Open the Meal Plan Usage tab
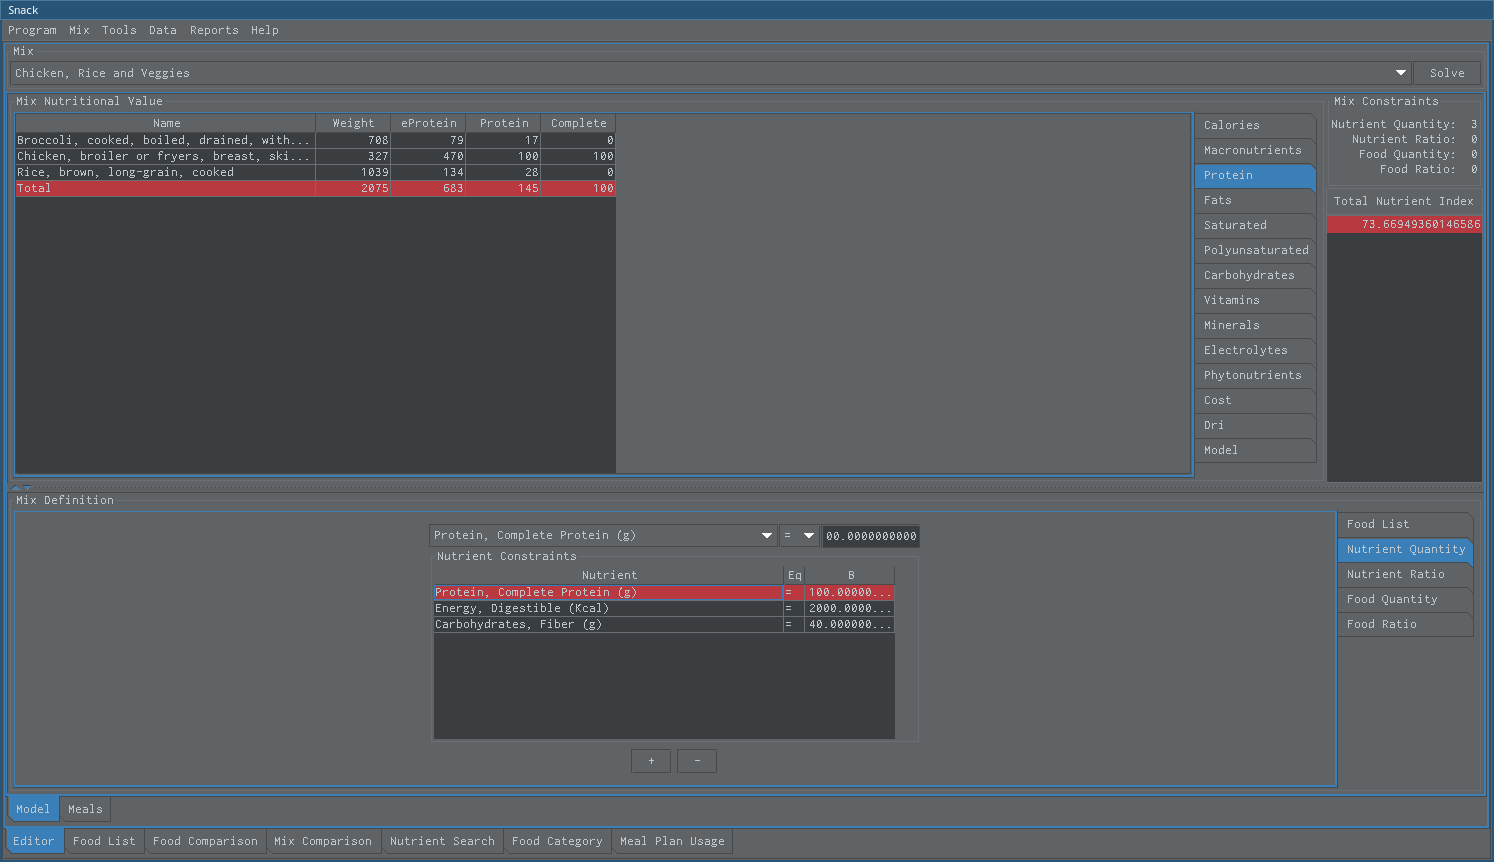The image size is (1494, 862). 672,841
